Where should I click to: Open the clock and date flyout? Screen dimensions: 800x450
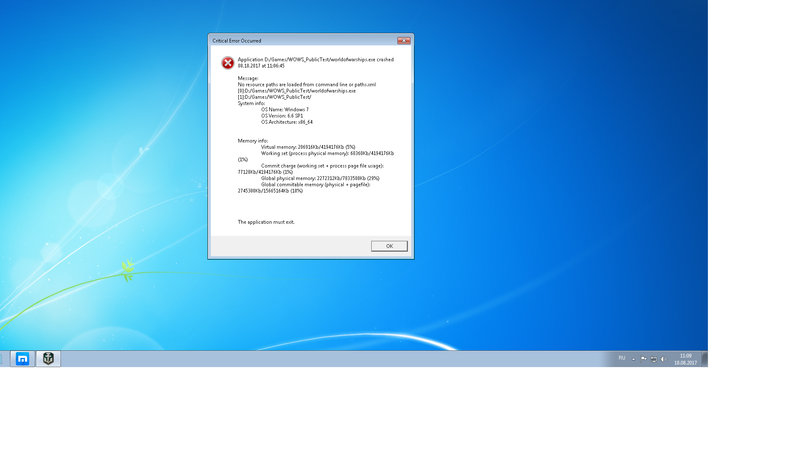click(685, 359)
